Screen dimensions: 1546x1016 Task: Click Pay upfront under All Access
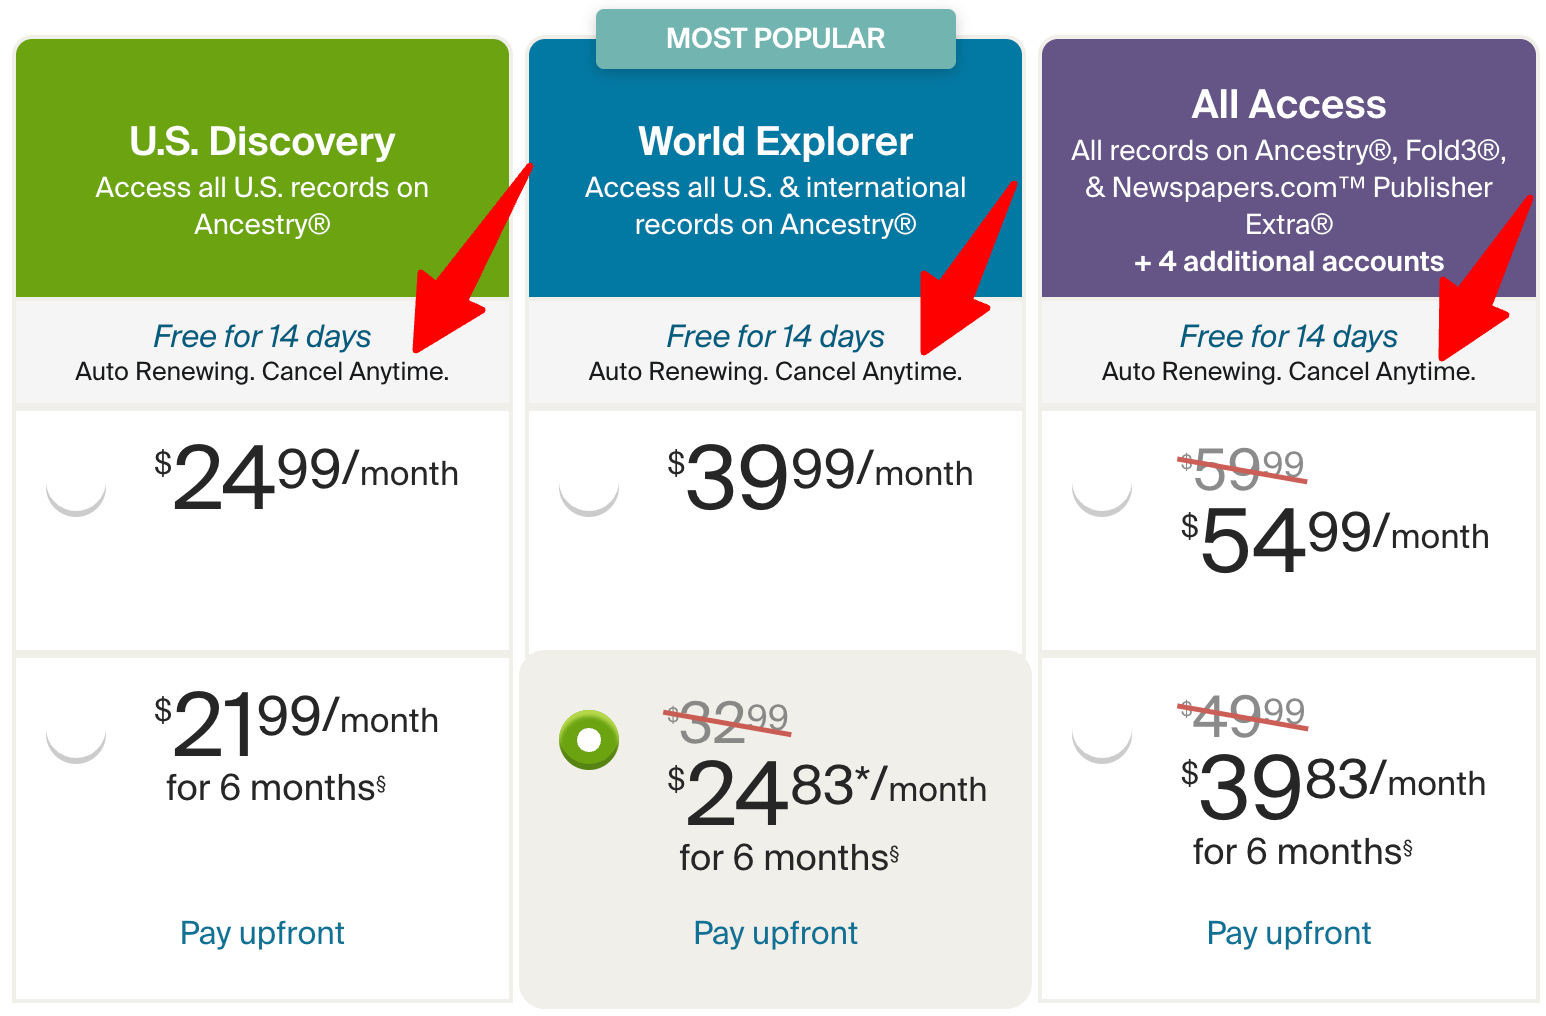point(1289,933)
